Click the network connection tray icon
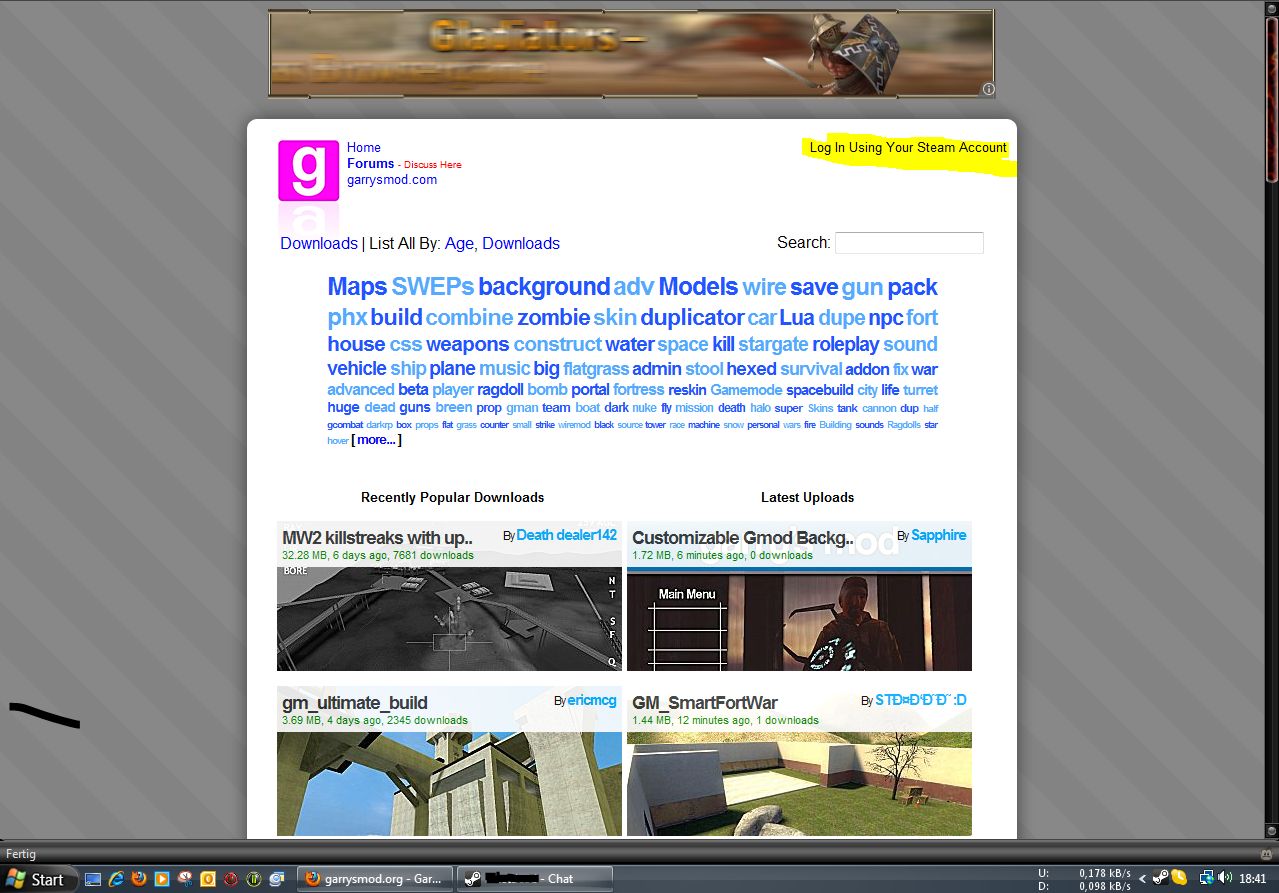This screenshot has height=893, width=1279. tap(1207, 878)
